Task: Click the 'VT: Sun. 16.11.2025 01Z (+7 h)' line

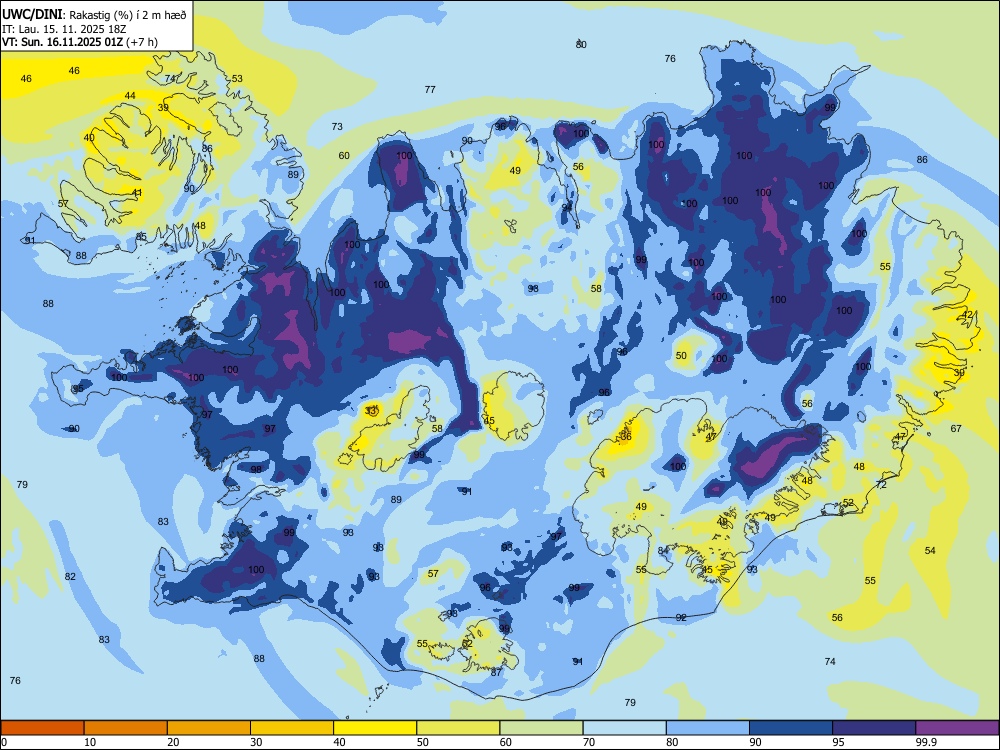Action: pyautogui.click(x=80, y=42)
